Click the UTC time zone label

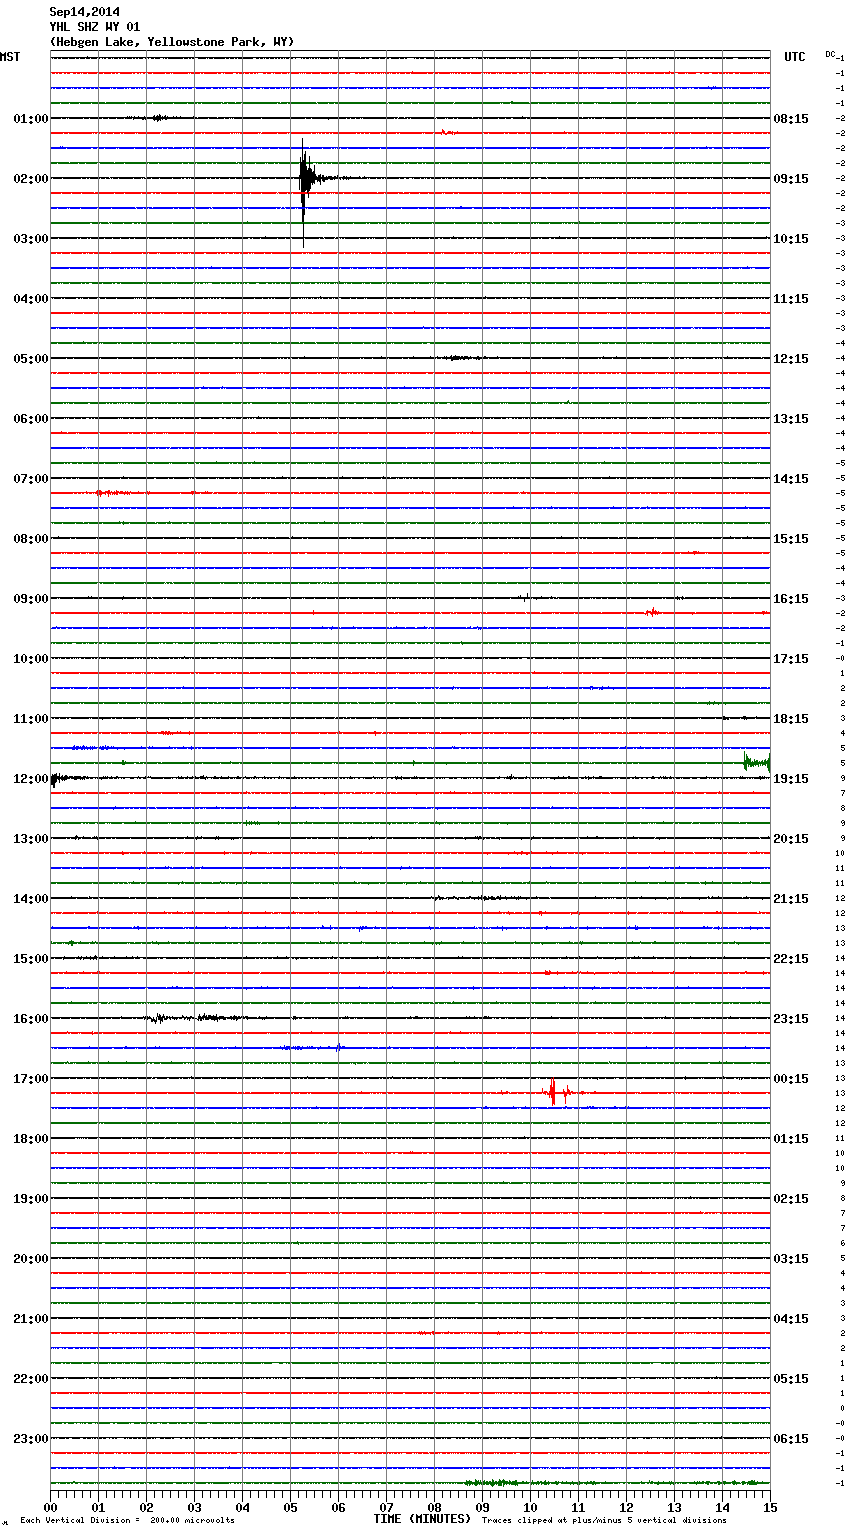794,57
